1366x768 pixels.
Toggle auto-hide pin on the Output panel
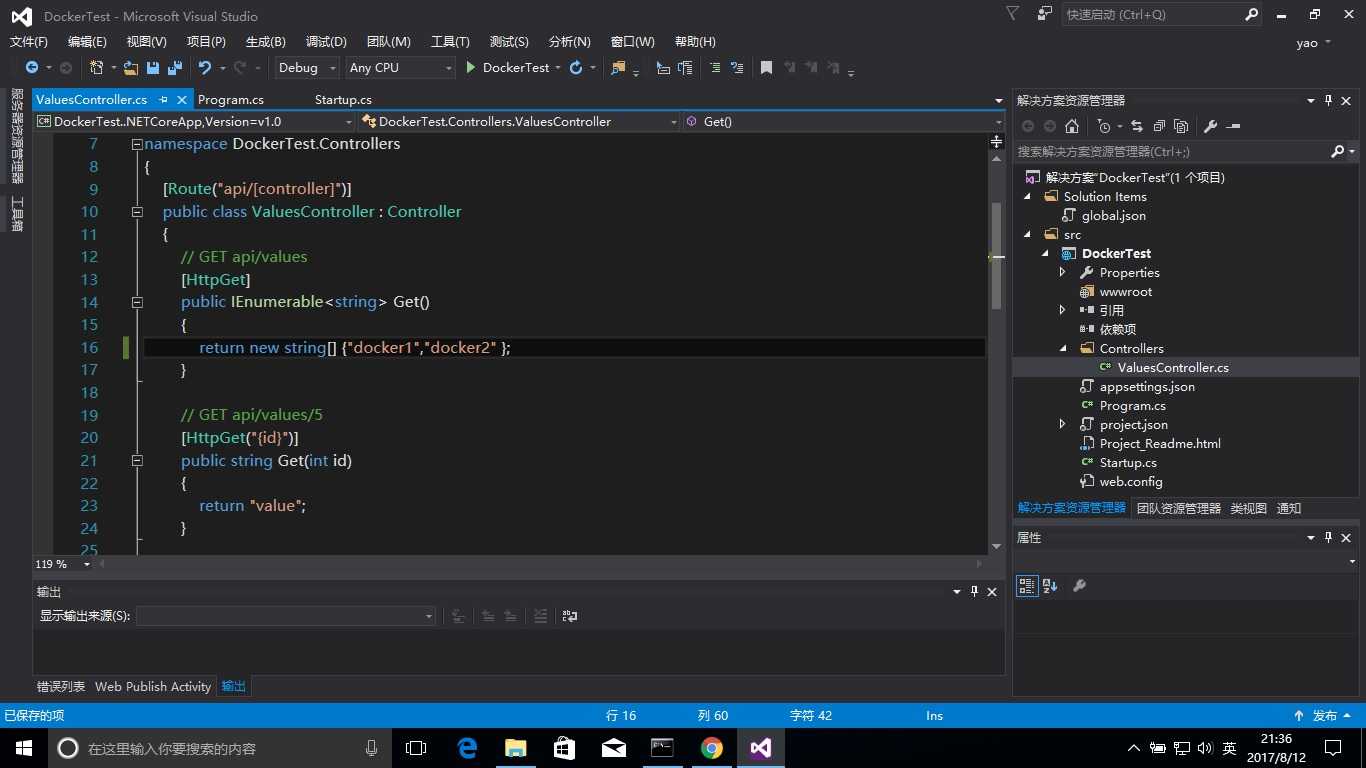pyautogui.click(x=974, y=592)
